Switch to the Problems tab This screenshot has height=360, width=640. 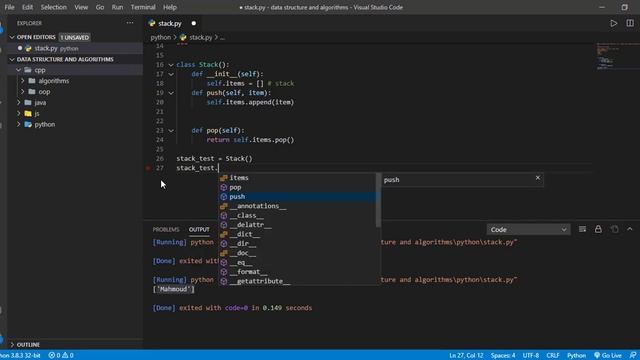(166, 229)
